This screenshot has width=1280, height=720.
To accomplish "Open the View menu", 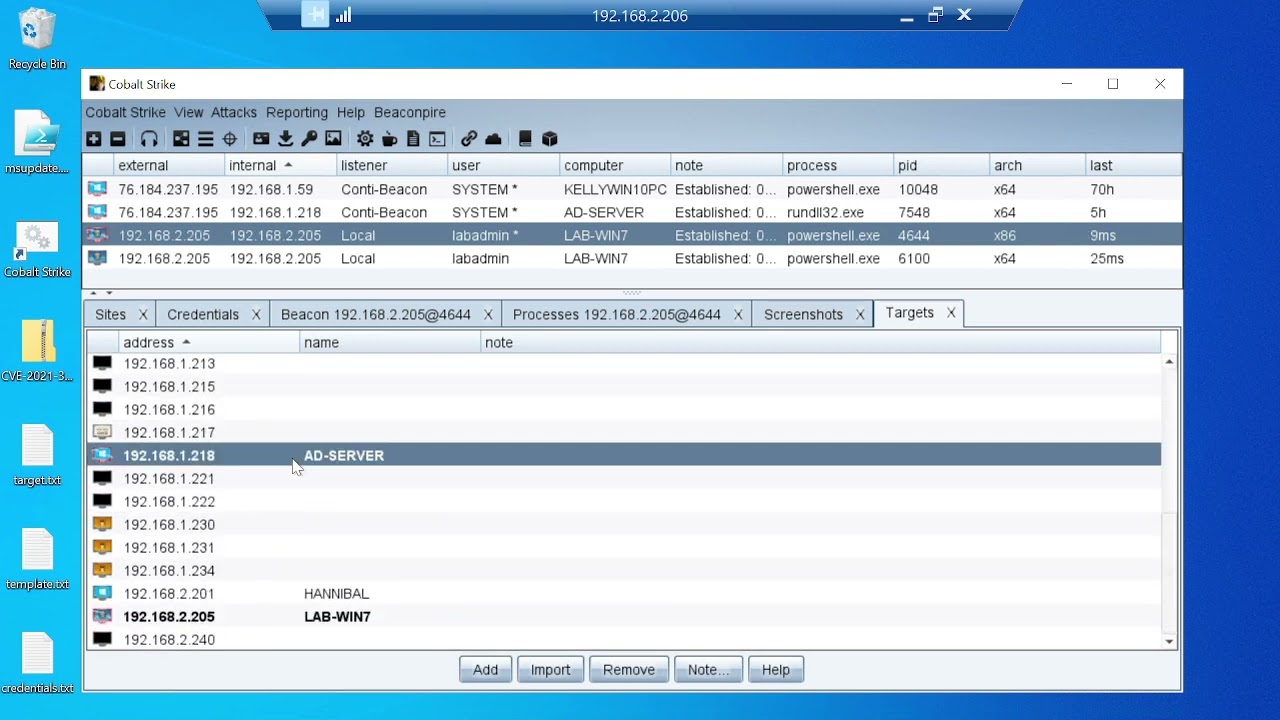I will pos(188,112).
